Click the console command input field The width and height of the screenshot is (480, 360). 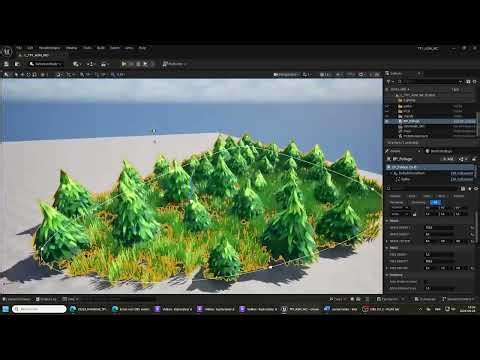pos(117,299)
